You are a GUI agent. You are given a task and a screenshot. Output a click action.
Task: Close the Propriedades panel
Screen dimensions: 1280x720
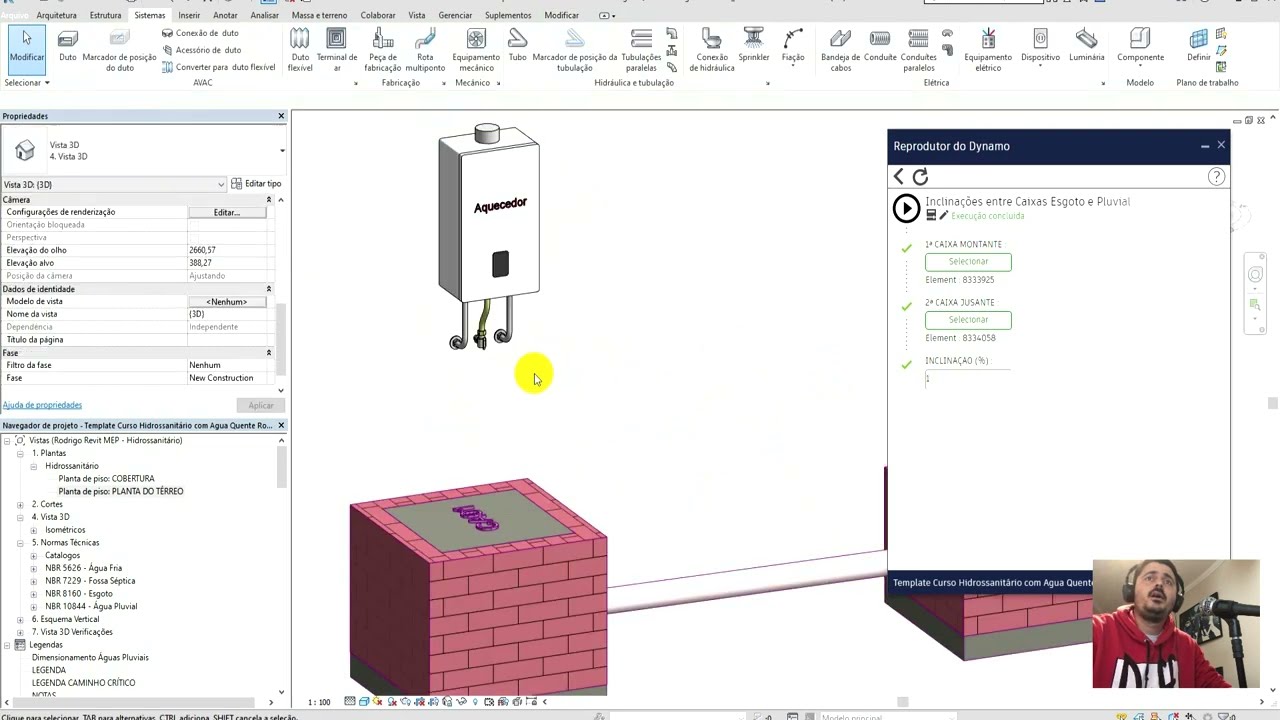point(281,116)
